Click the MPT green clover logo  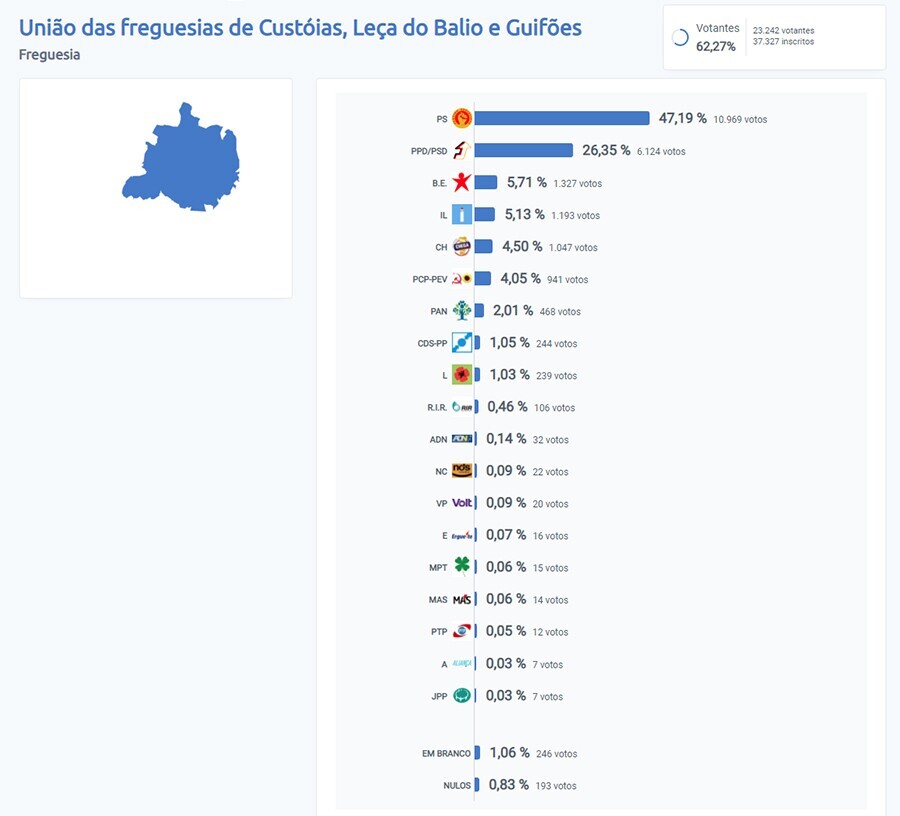[461, 567]
